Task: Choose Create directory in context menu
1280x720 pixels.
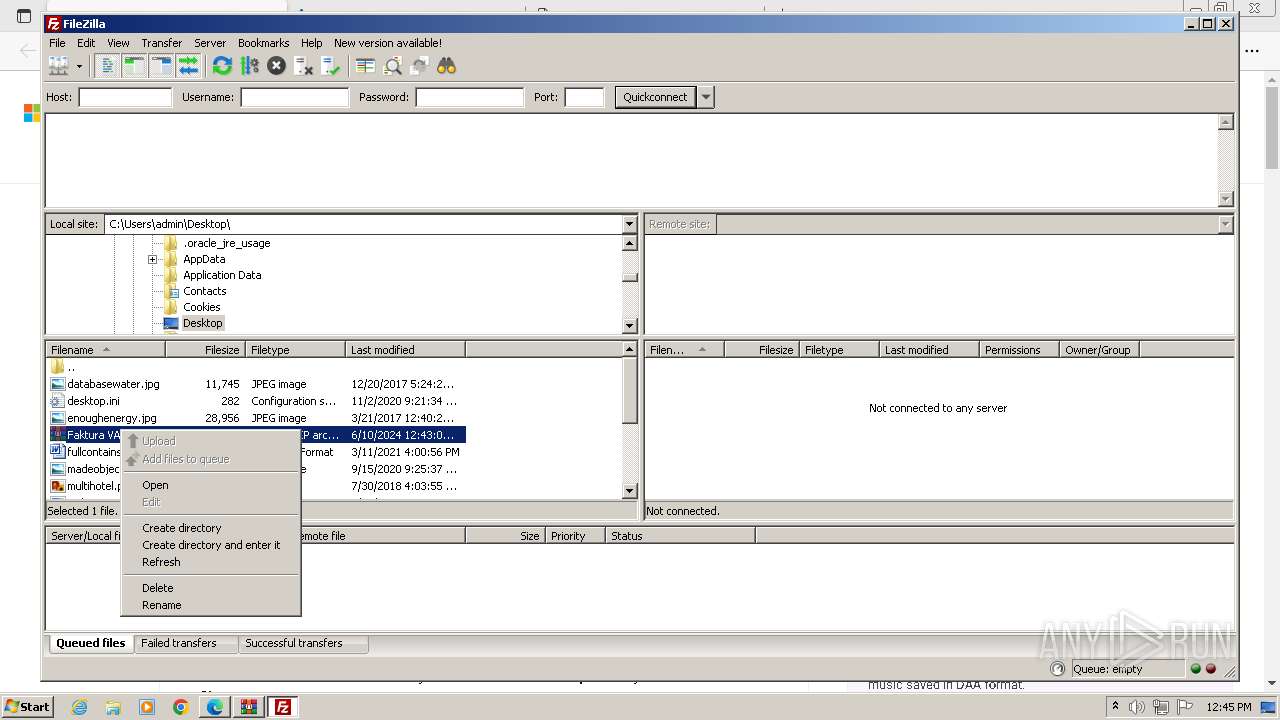Action: tap(210, 528)
